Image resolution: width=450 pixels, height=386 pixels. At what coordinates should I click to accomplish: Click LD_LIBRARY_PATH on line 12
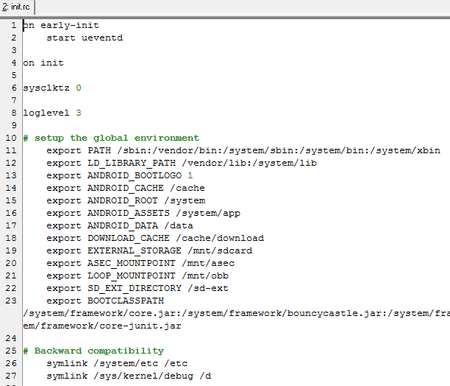[x=132, y=163]
